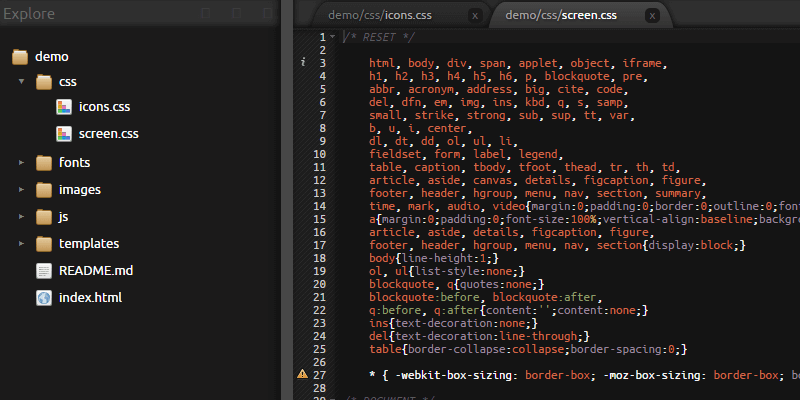This screenshot has width=800, height=400.
Task: Collapse the css folder
Action: coord(21,82)
